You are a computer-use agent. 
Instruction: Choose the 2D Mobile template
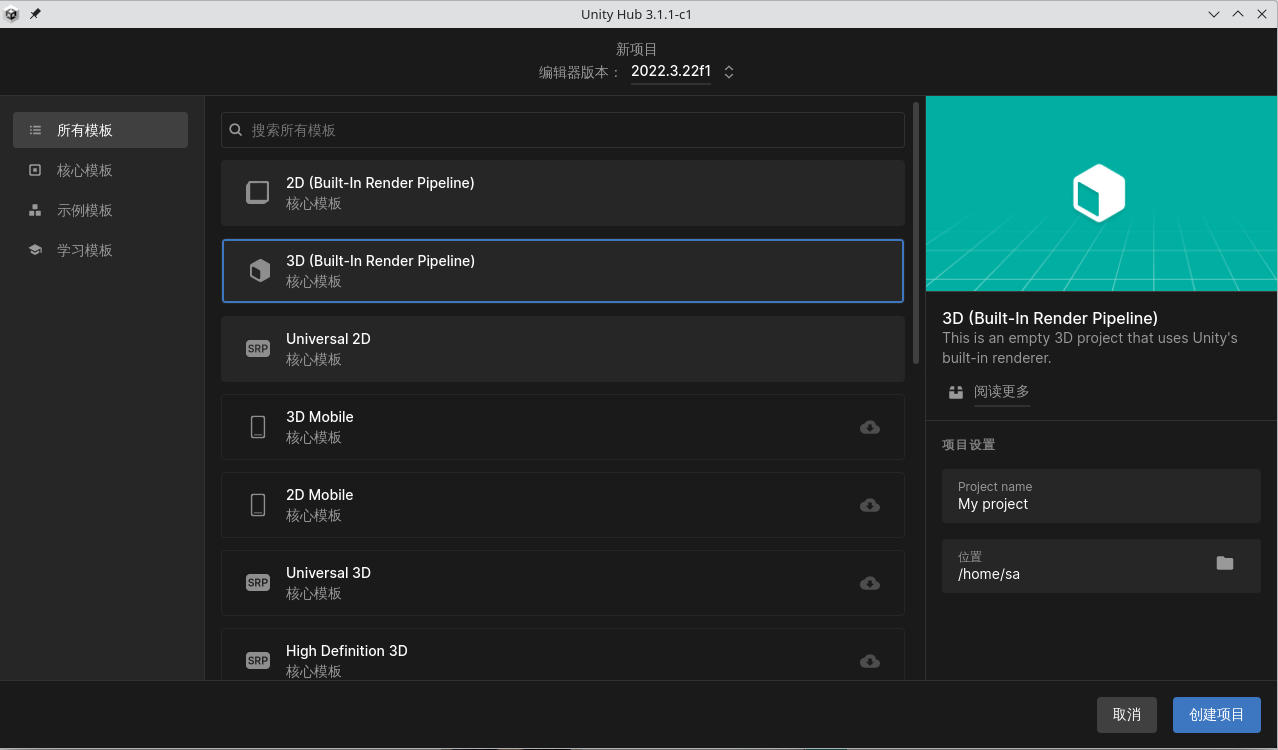pos(563,505)
